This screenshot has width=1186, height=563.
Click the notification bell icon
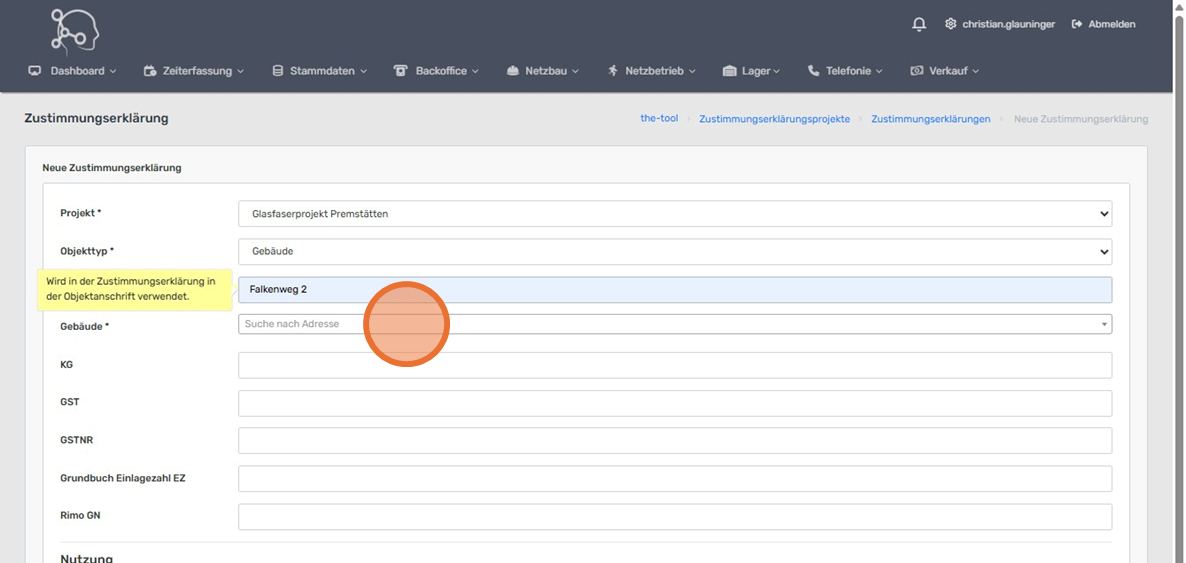919,24
